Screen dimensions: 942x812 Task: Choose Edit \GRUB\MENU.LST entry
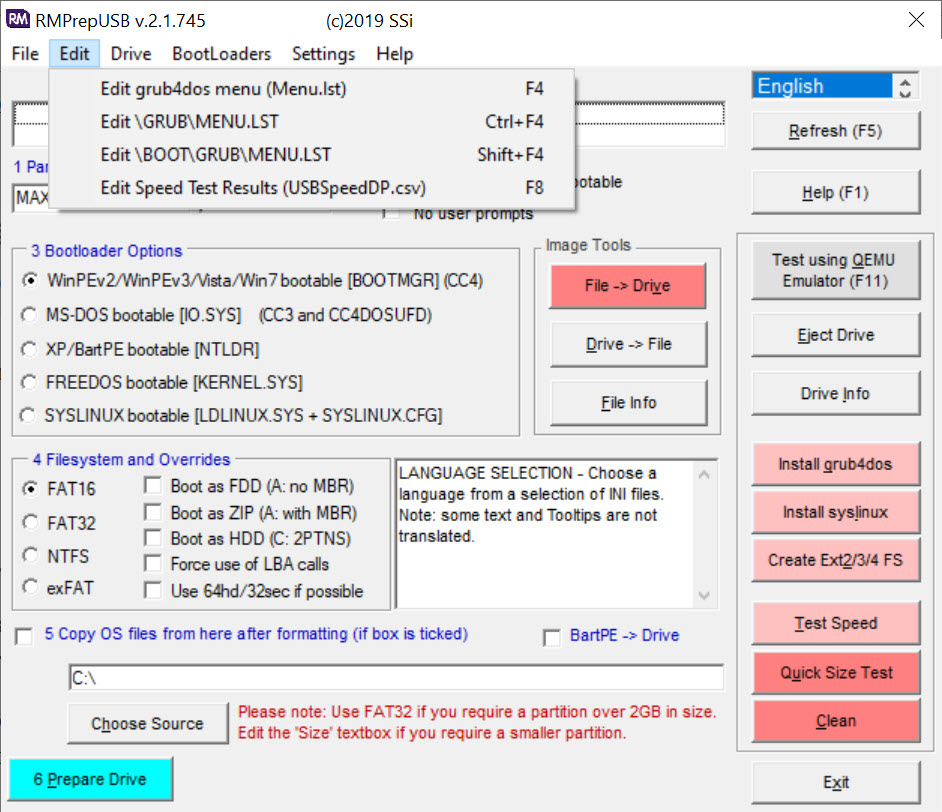pyautogui.click(x=311, y=122)
